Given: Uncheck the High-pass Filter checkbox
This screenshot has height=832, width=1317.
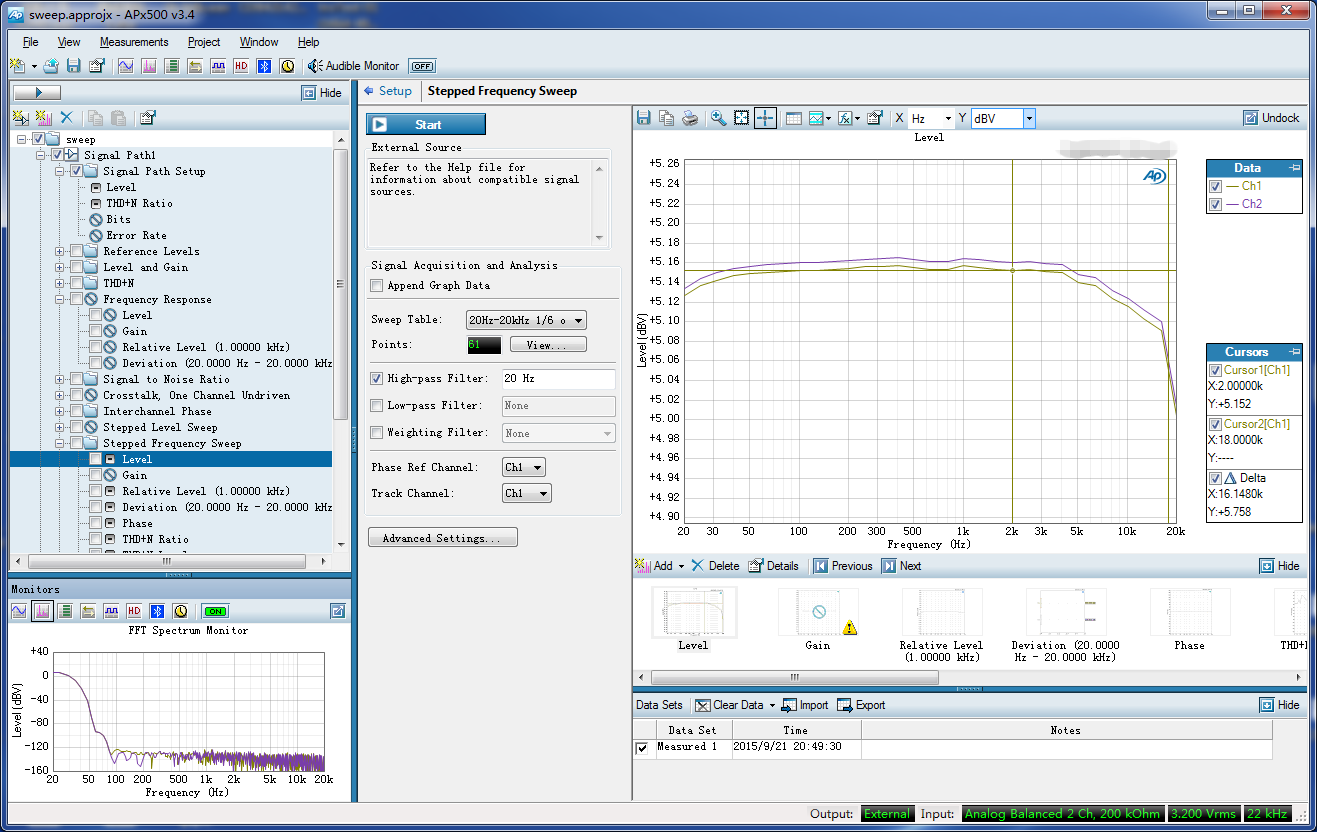Looking at the screenshot, I should click(x=377, y=379).
